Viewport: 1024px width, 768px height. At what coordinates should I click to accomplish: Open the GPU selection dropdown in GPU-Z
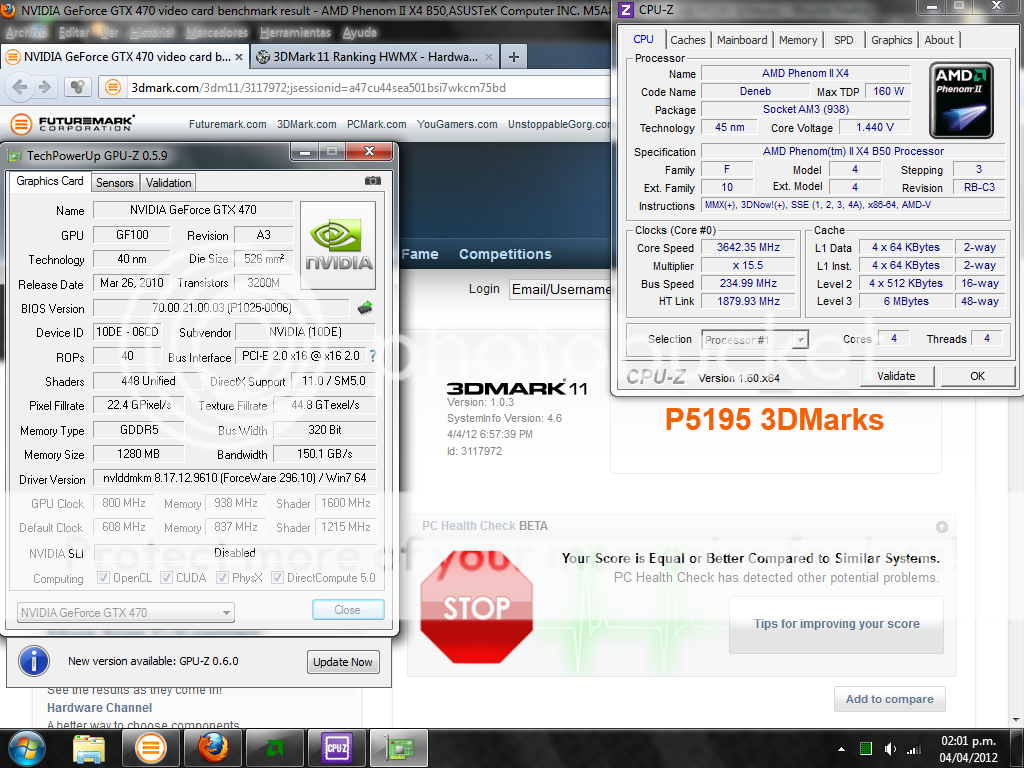click(x=125, y=613)
